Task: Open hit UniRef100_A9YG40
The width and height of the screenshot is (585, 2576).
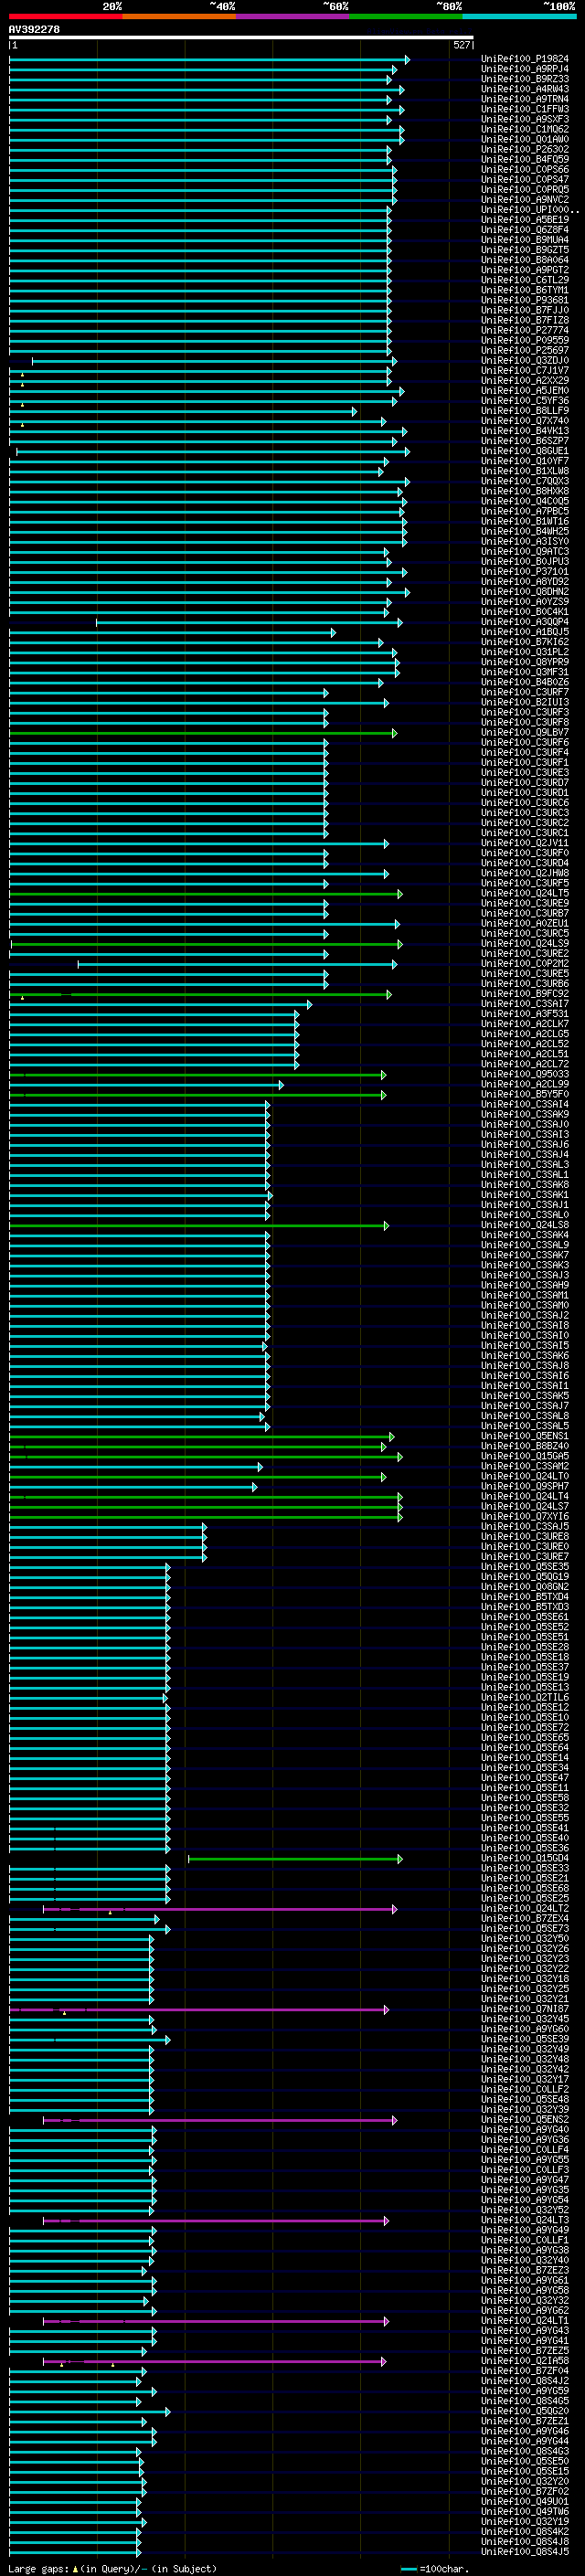Action: (x=524, y=2128)
